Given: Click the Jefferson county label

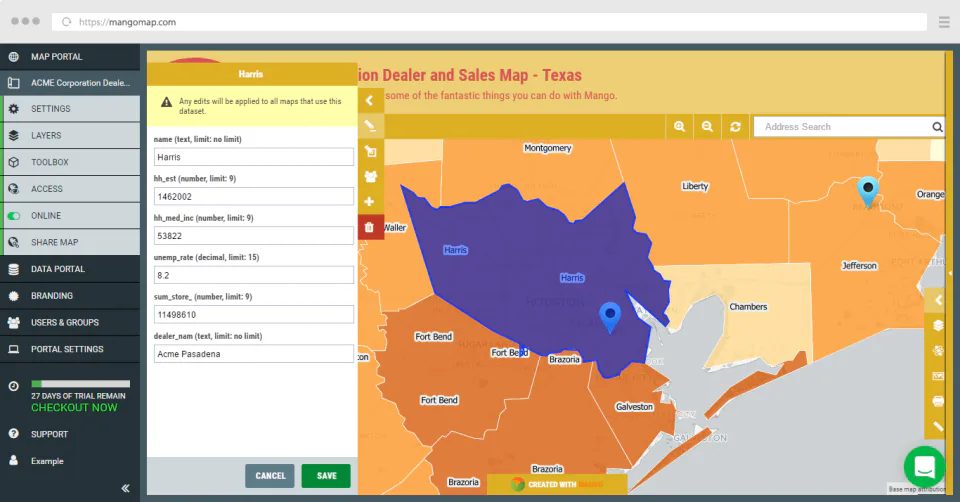Looking at the screenshot, I should (859, 266).
